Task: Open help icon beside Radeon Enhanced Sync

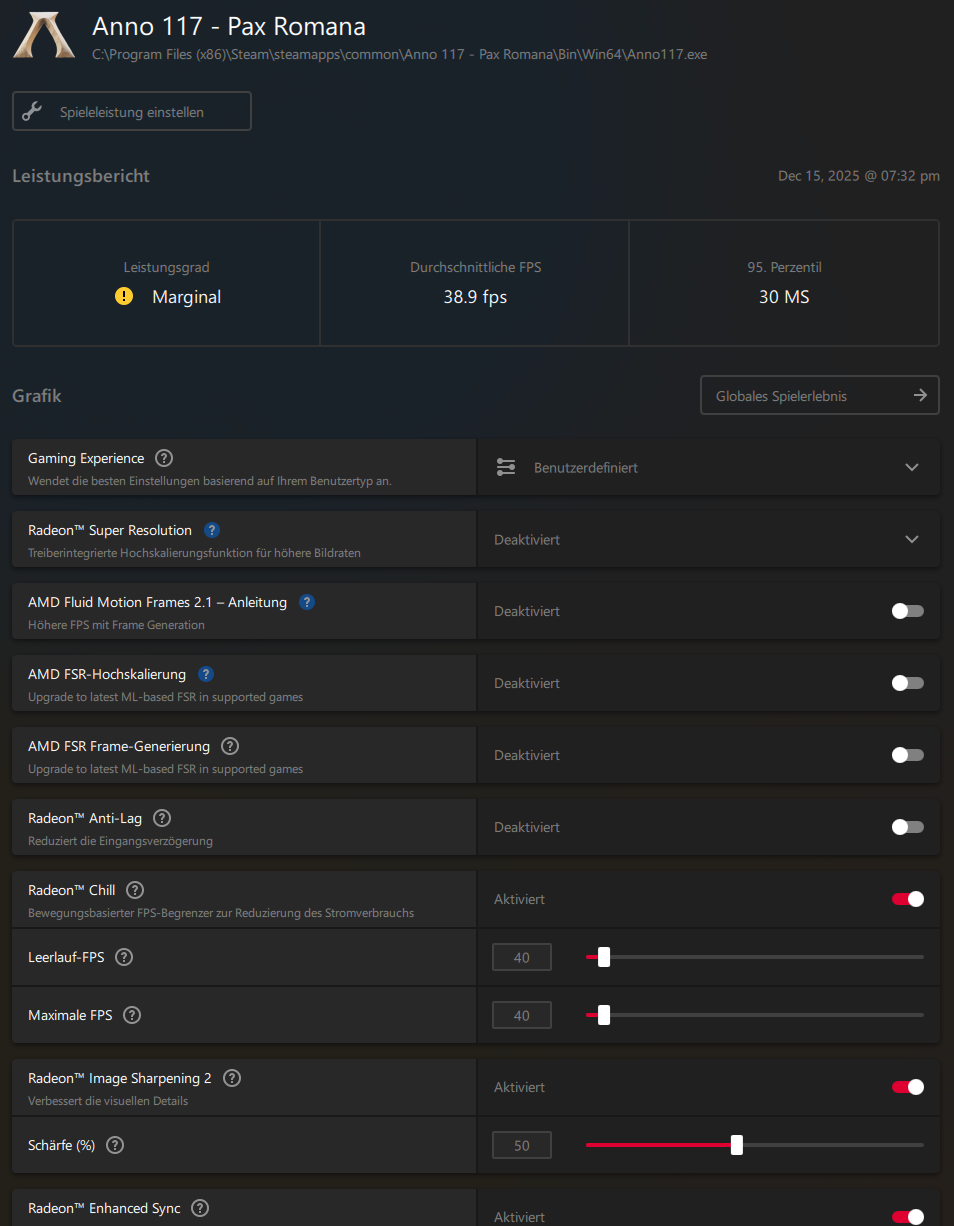Action: (x=200, y=1208)
